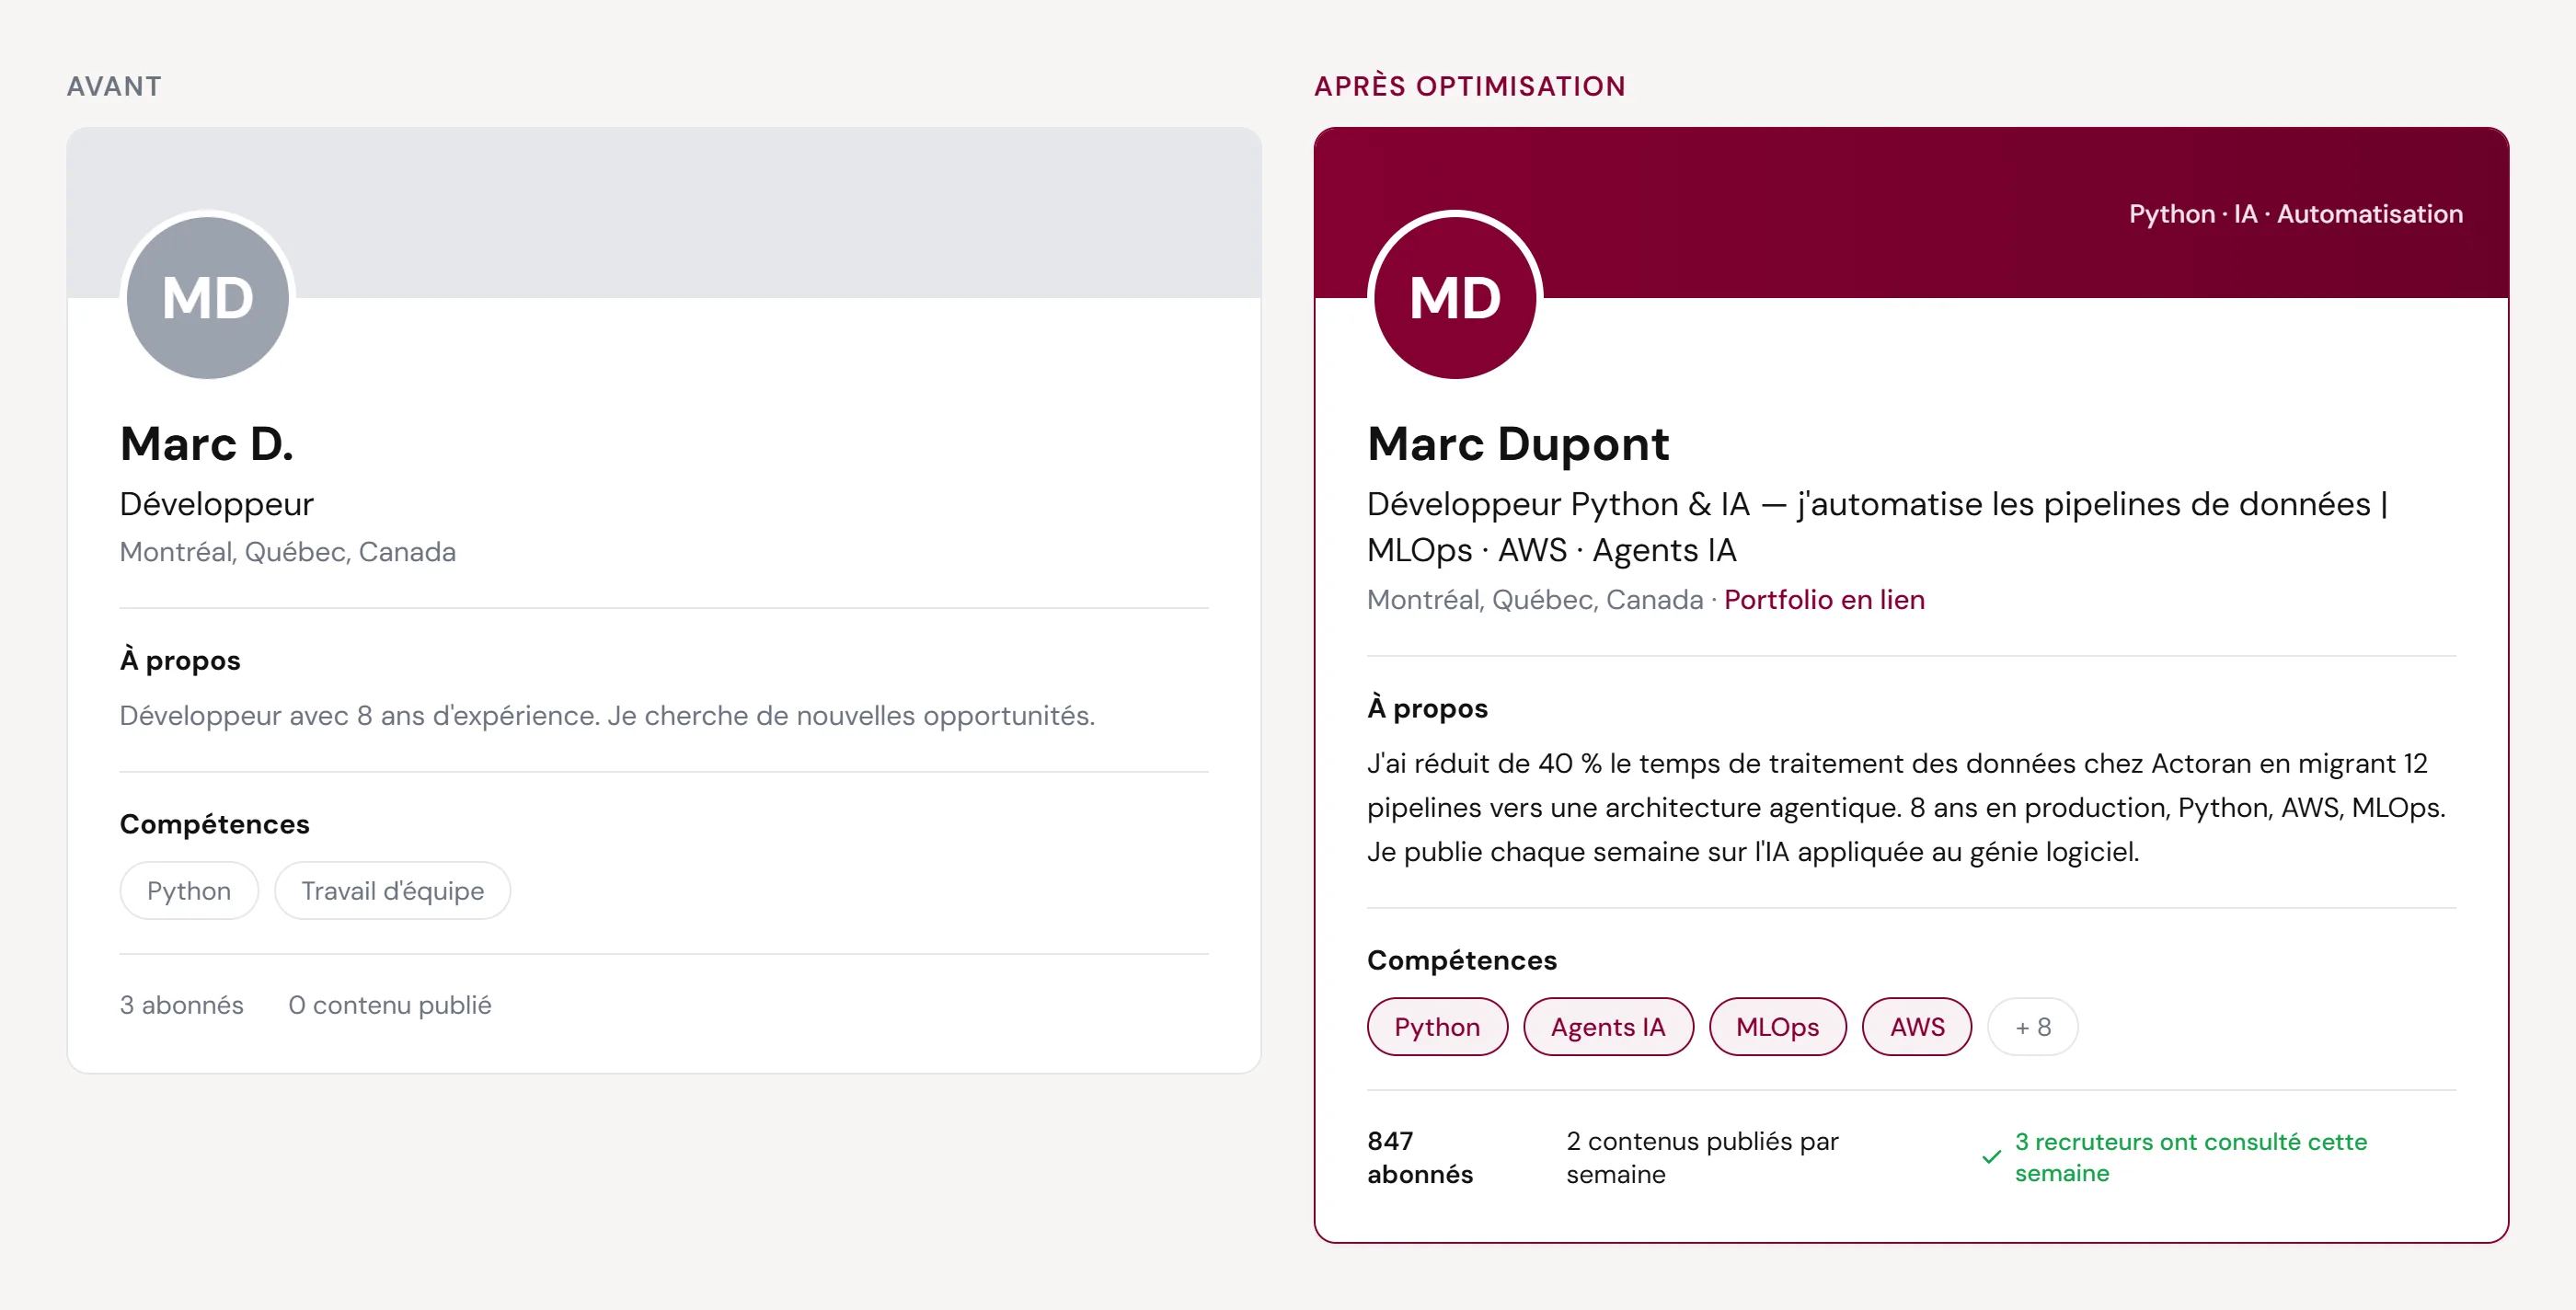Click the bio "Développeur avec 8 ans d'expérience"

point(607,716)
